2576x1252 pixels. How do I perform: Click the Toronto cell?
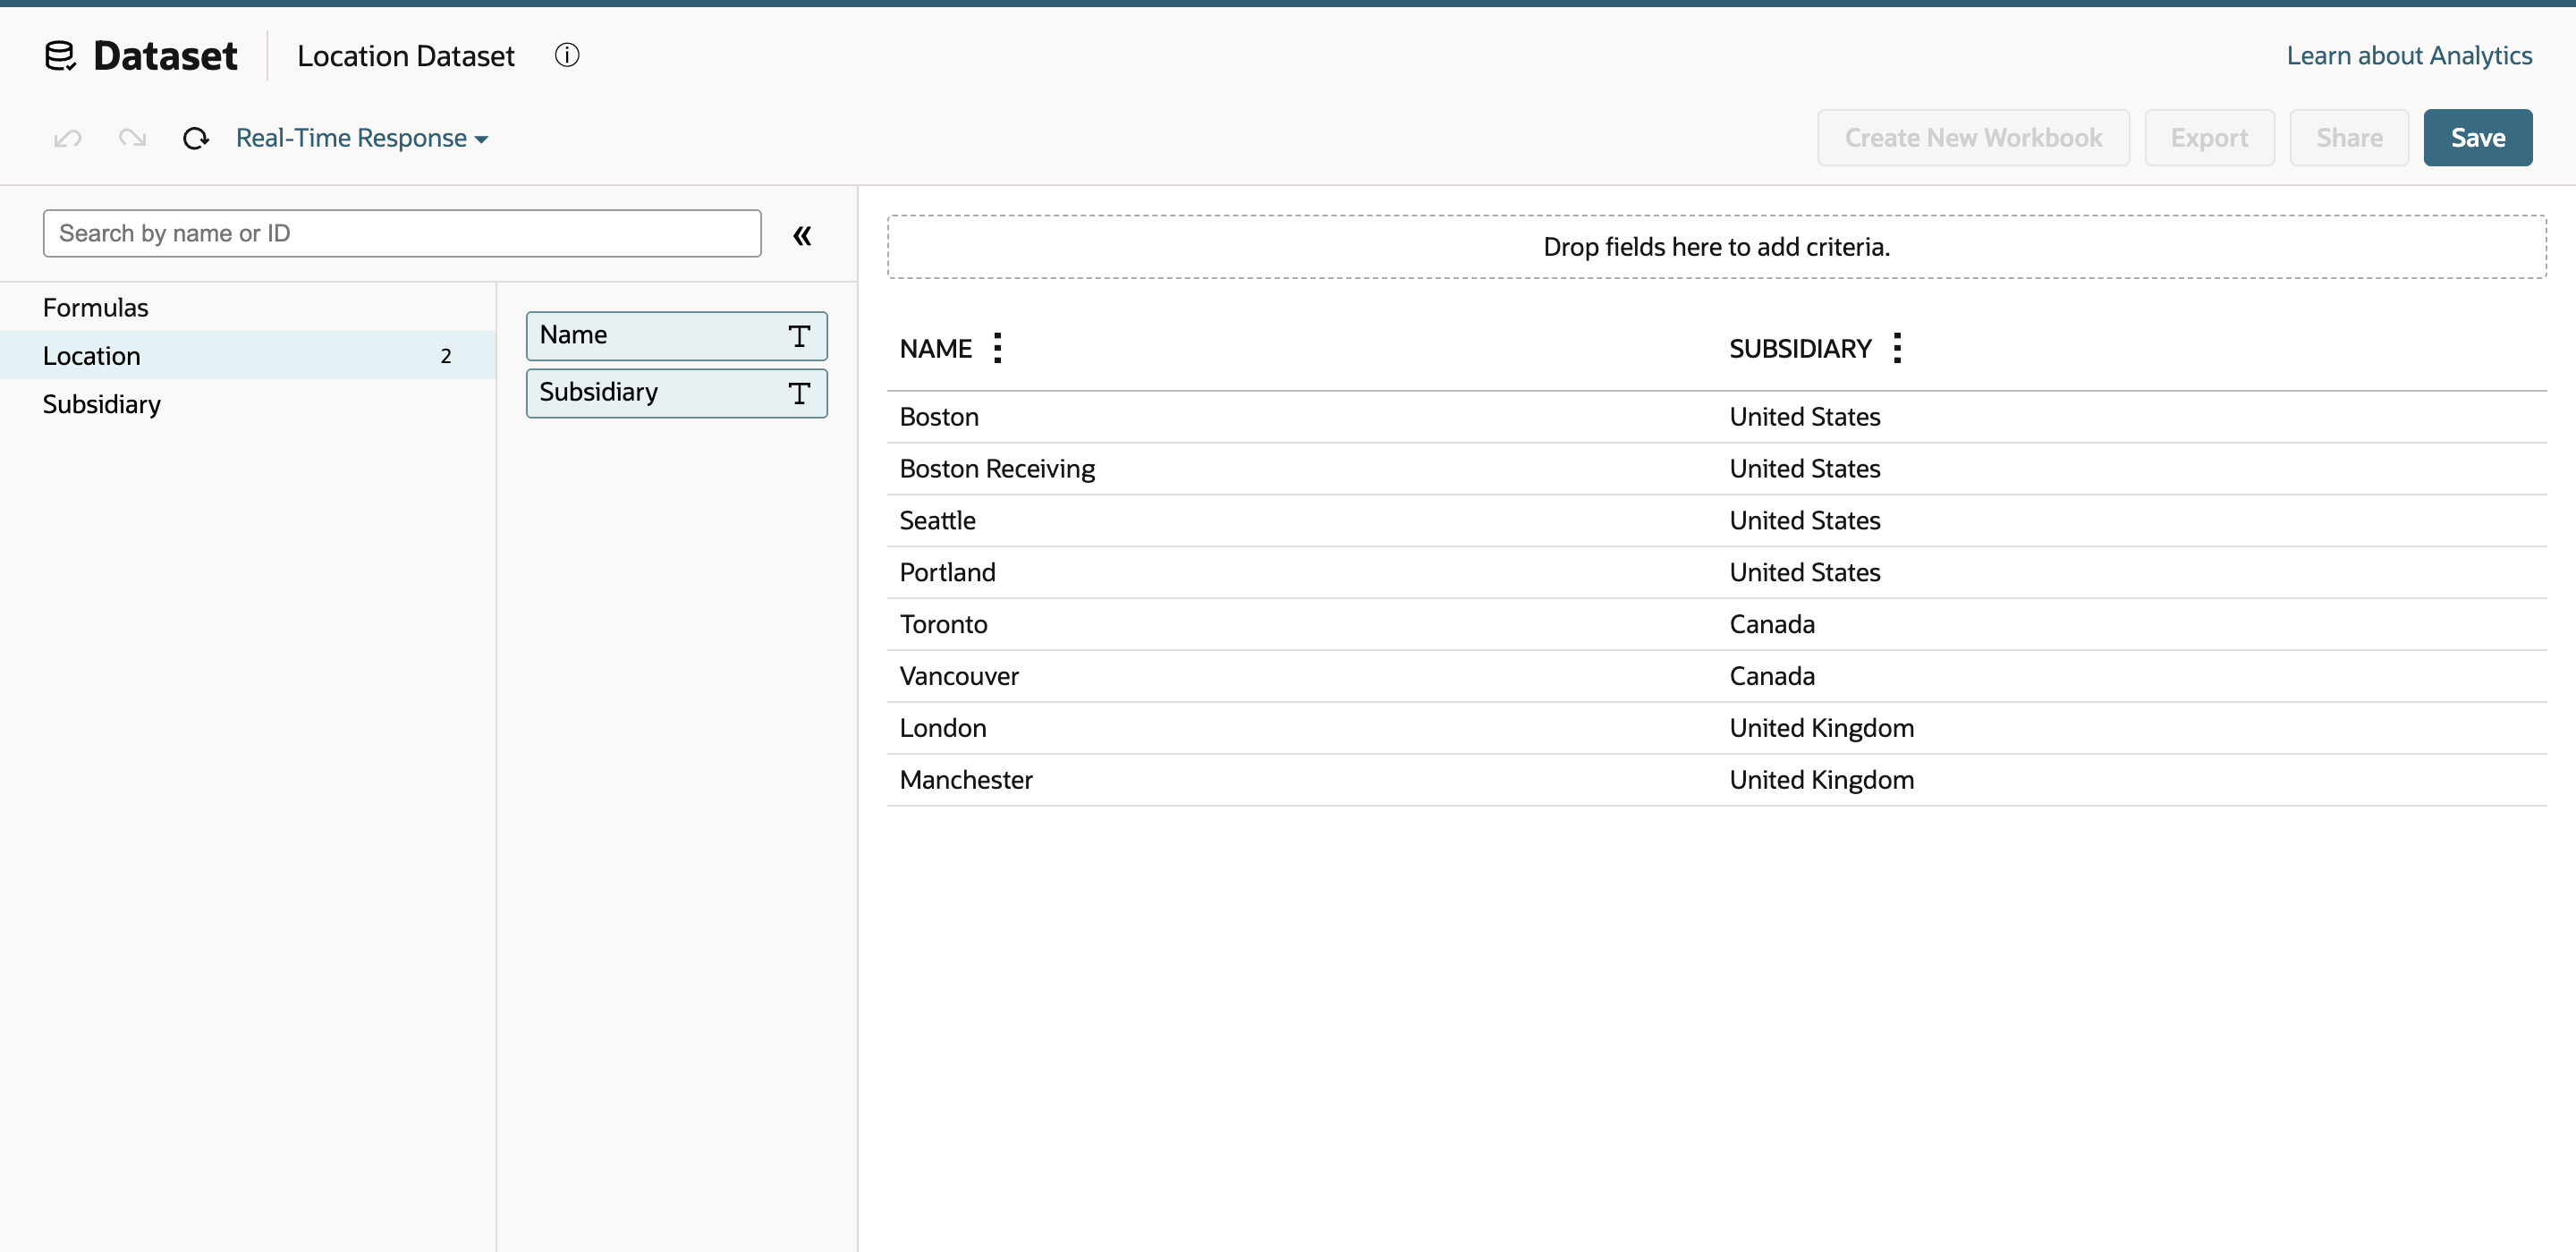pos(943,624)
